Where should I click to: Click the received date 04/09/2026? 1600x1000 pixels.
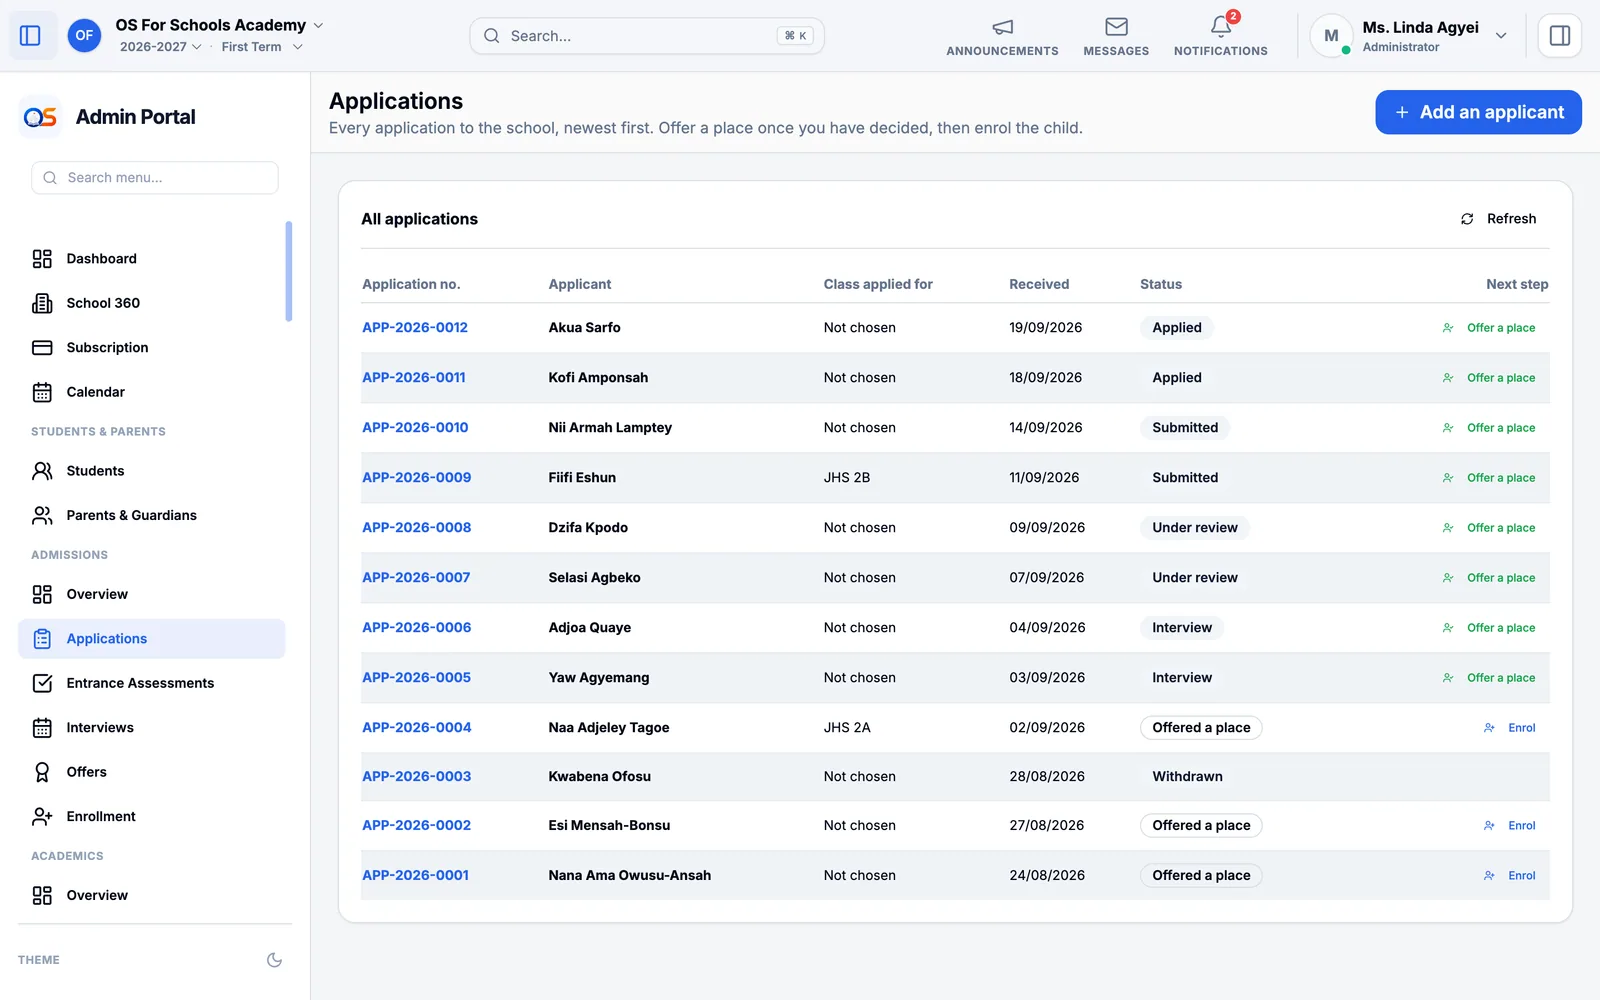click(1047, 628)
